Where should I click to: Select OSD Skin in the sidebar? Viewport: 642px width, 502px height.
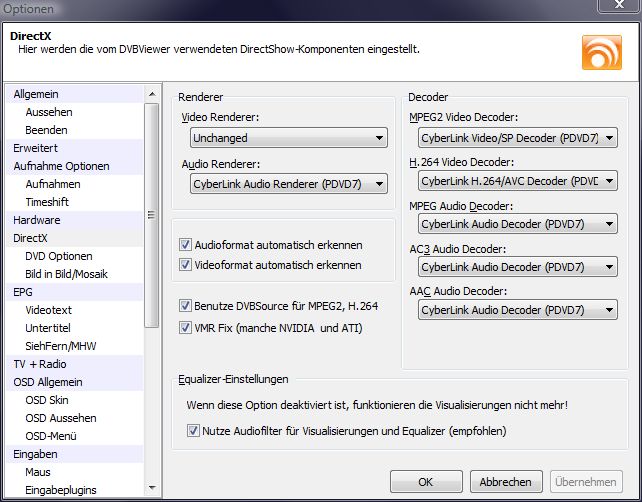(x=47, y=400)
